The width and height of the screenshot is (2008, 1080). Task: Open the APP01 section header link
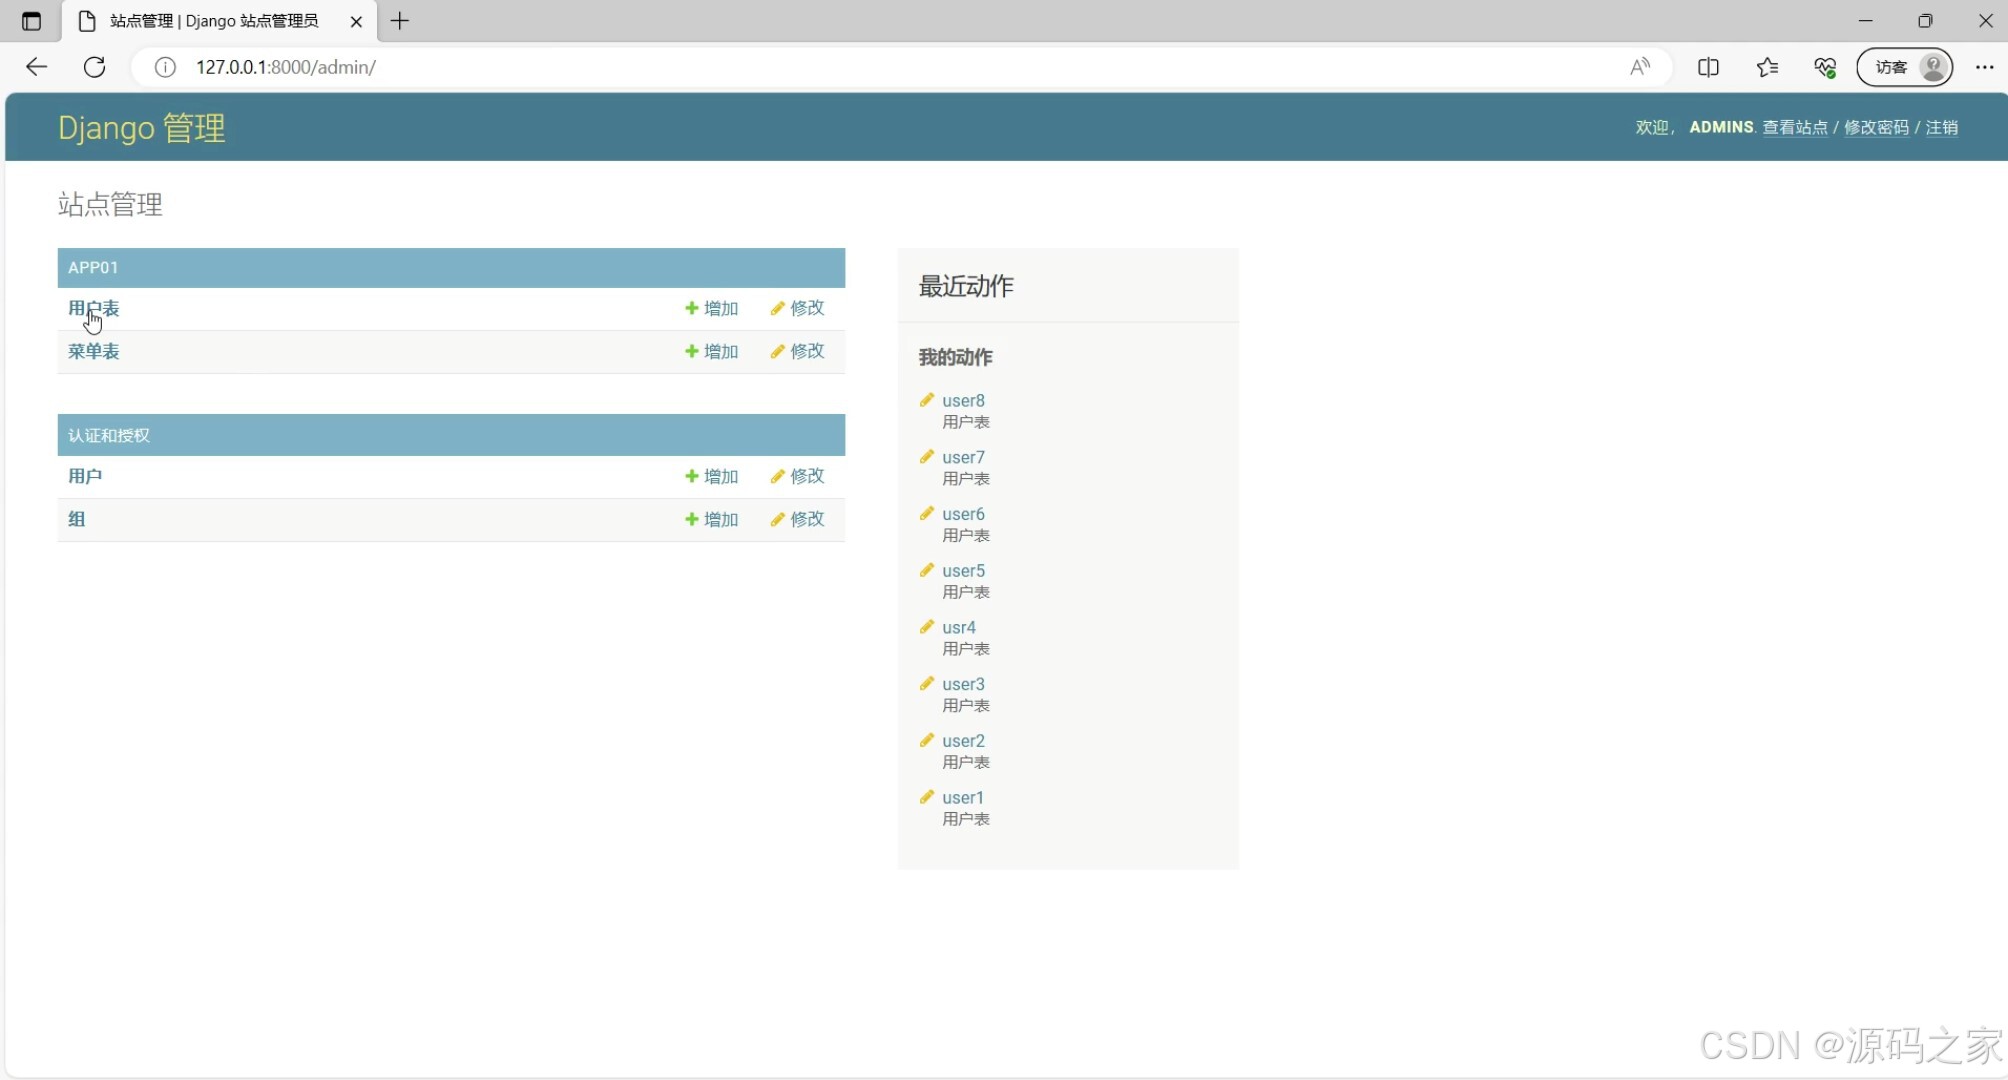coord(93,267)
